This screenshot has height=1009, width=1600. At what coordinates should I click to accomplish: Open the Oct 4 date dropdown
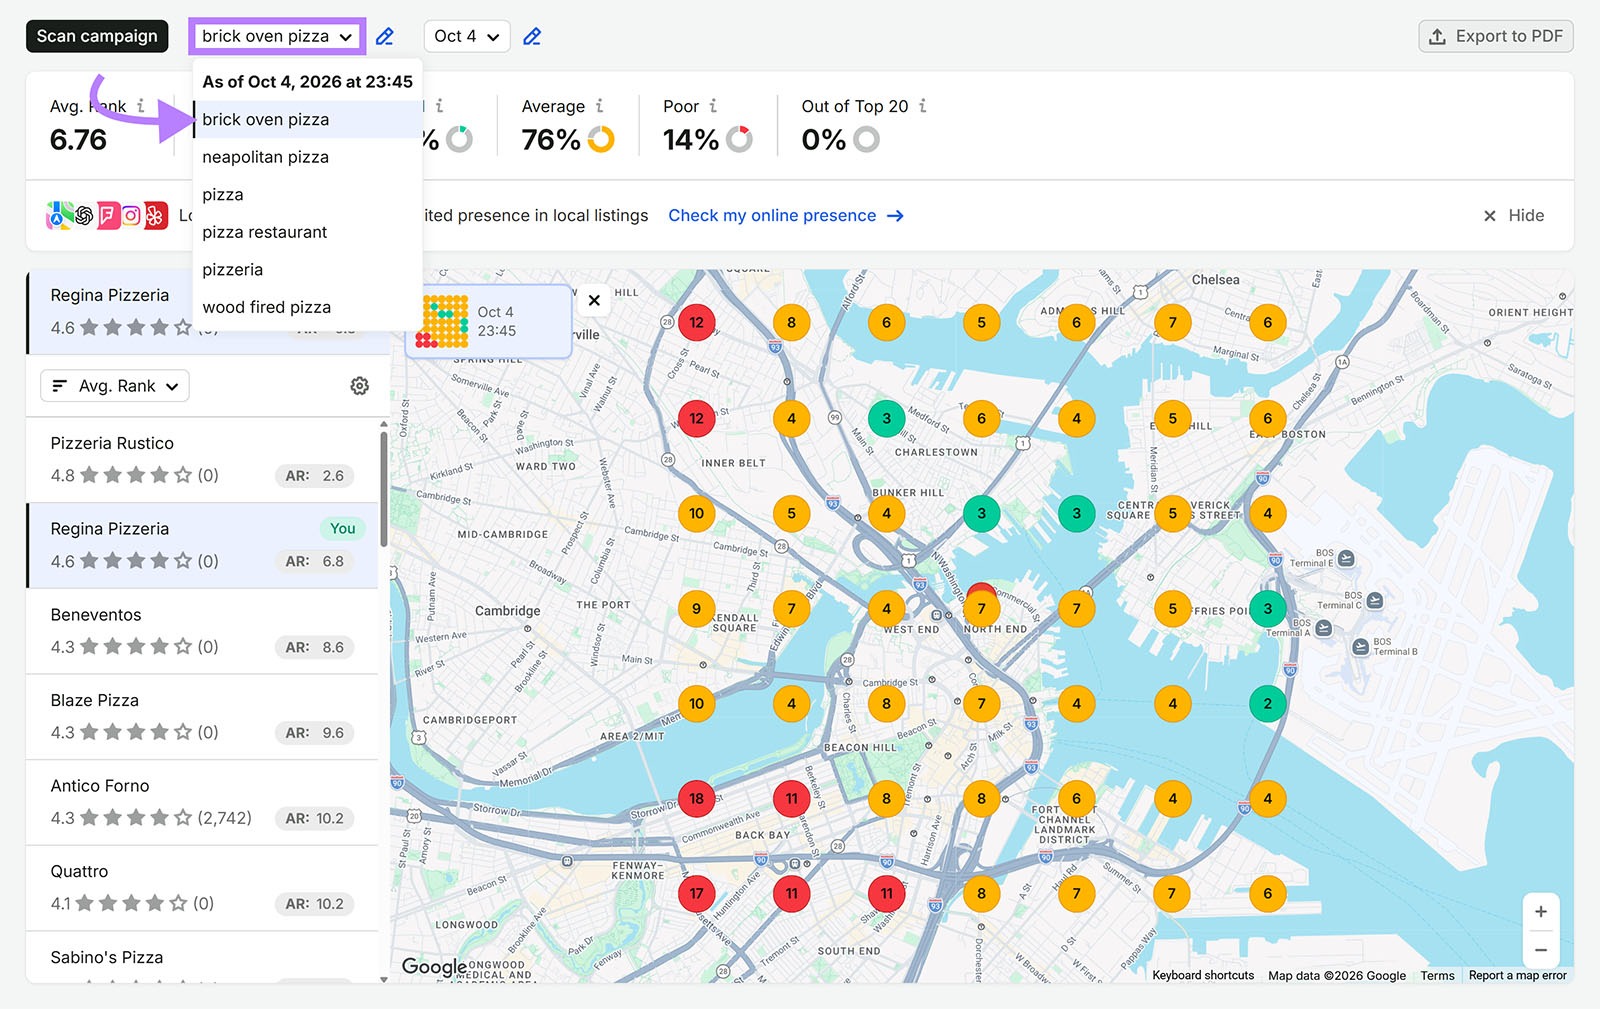coord(467,37)
